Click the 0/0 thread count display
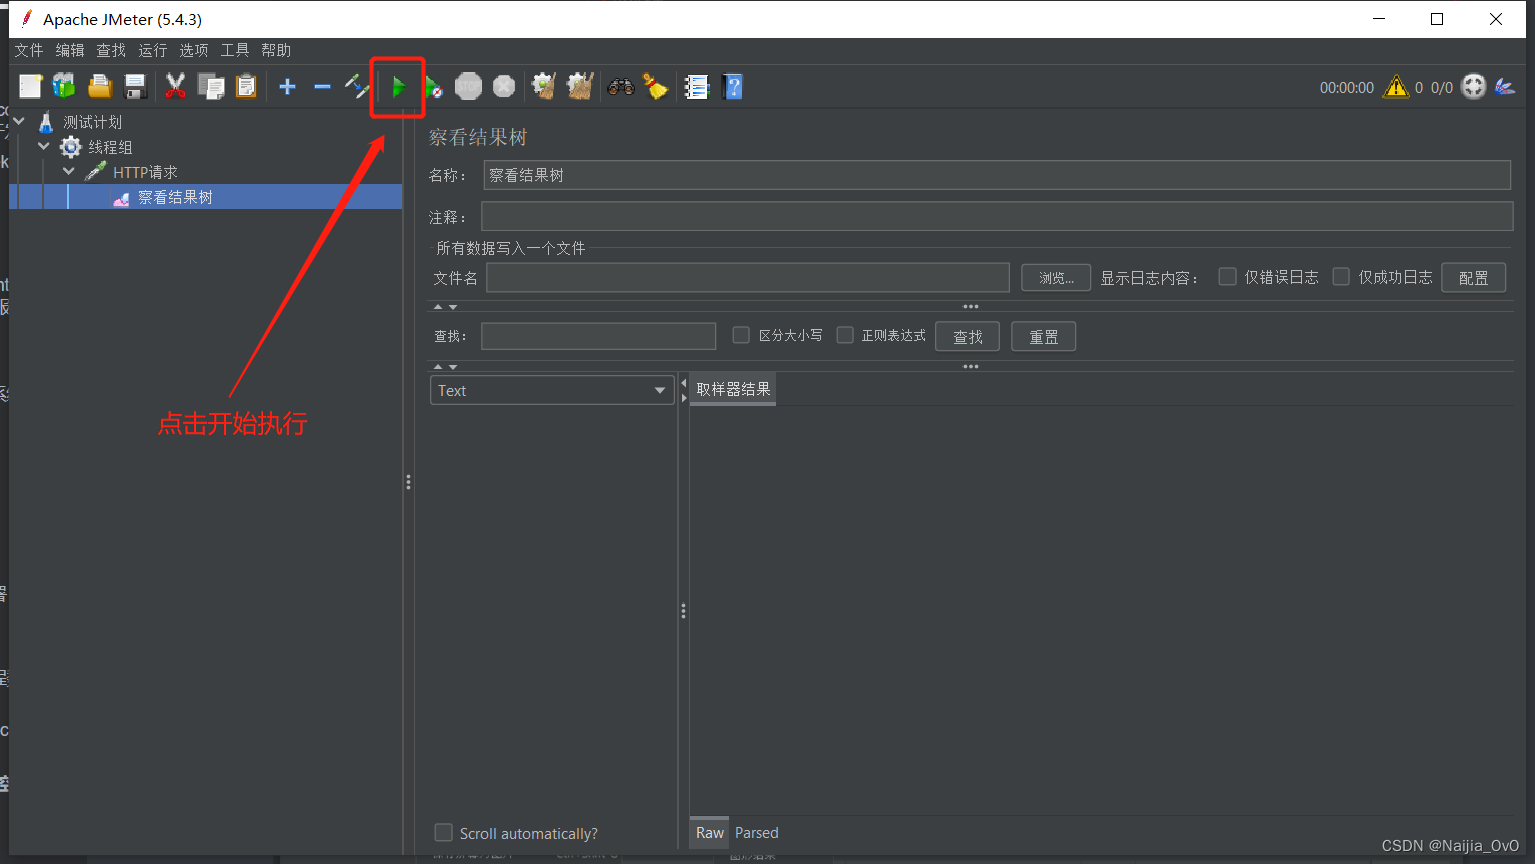Screen dimensions: 1535x864 click(1441, 88)
